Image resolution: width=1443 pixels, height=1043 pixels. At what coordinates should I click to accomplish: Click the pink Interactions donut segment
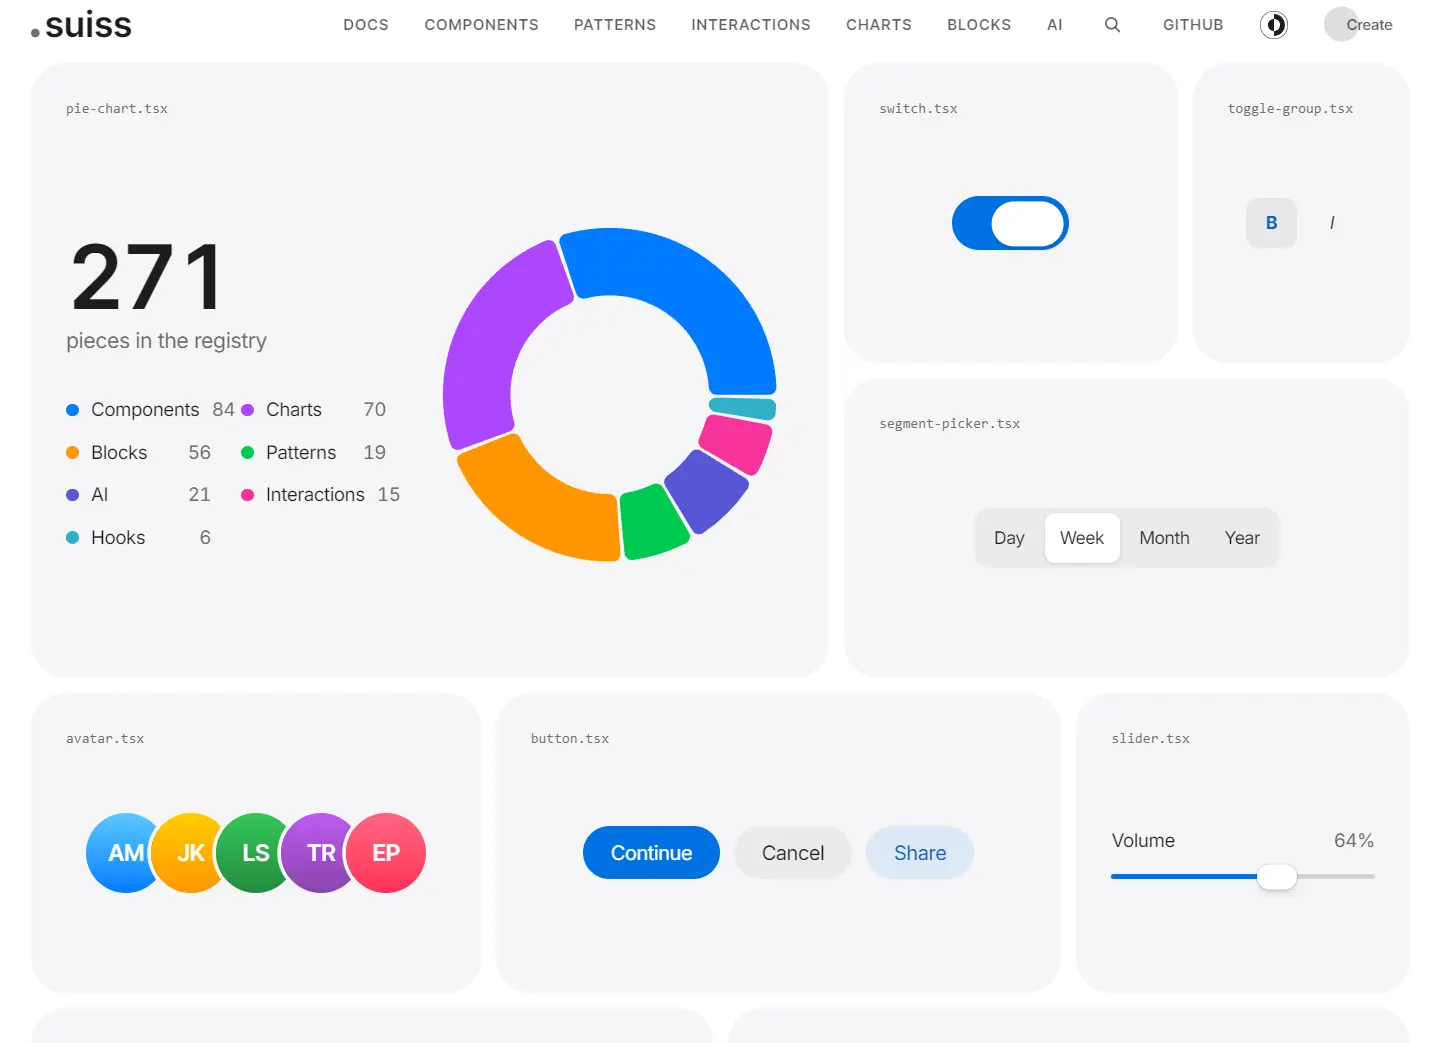point(736,442)
